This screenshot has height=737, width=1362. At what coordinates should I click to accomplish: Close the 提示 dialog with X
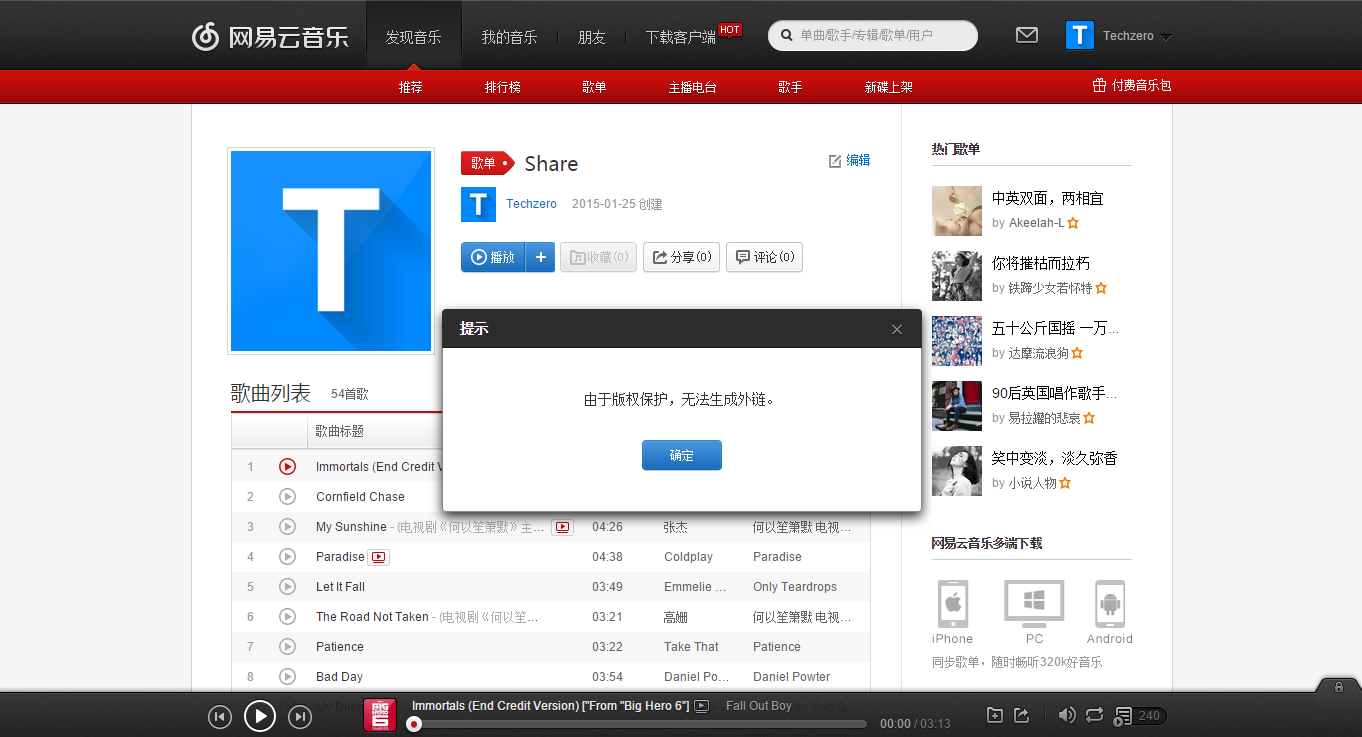coord(897,329)
